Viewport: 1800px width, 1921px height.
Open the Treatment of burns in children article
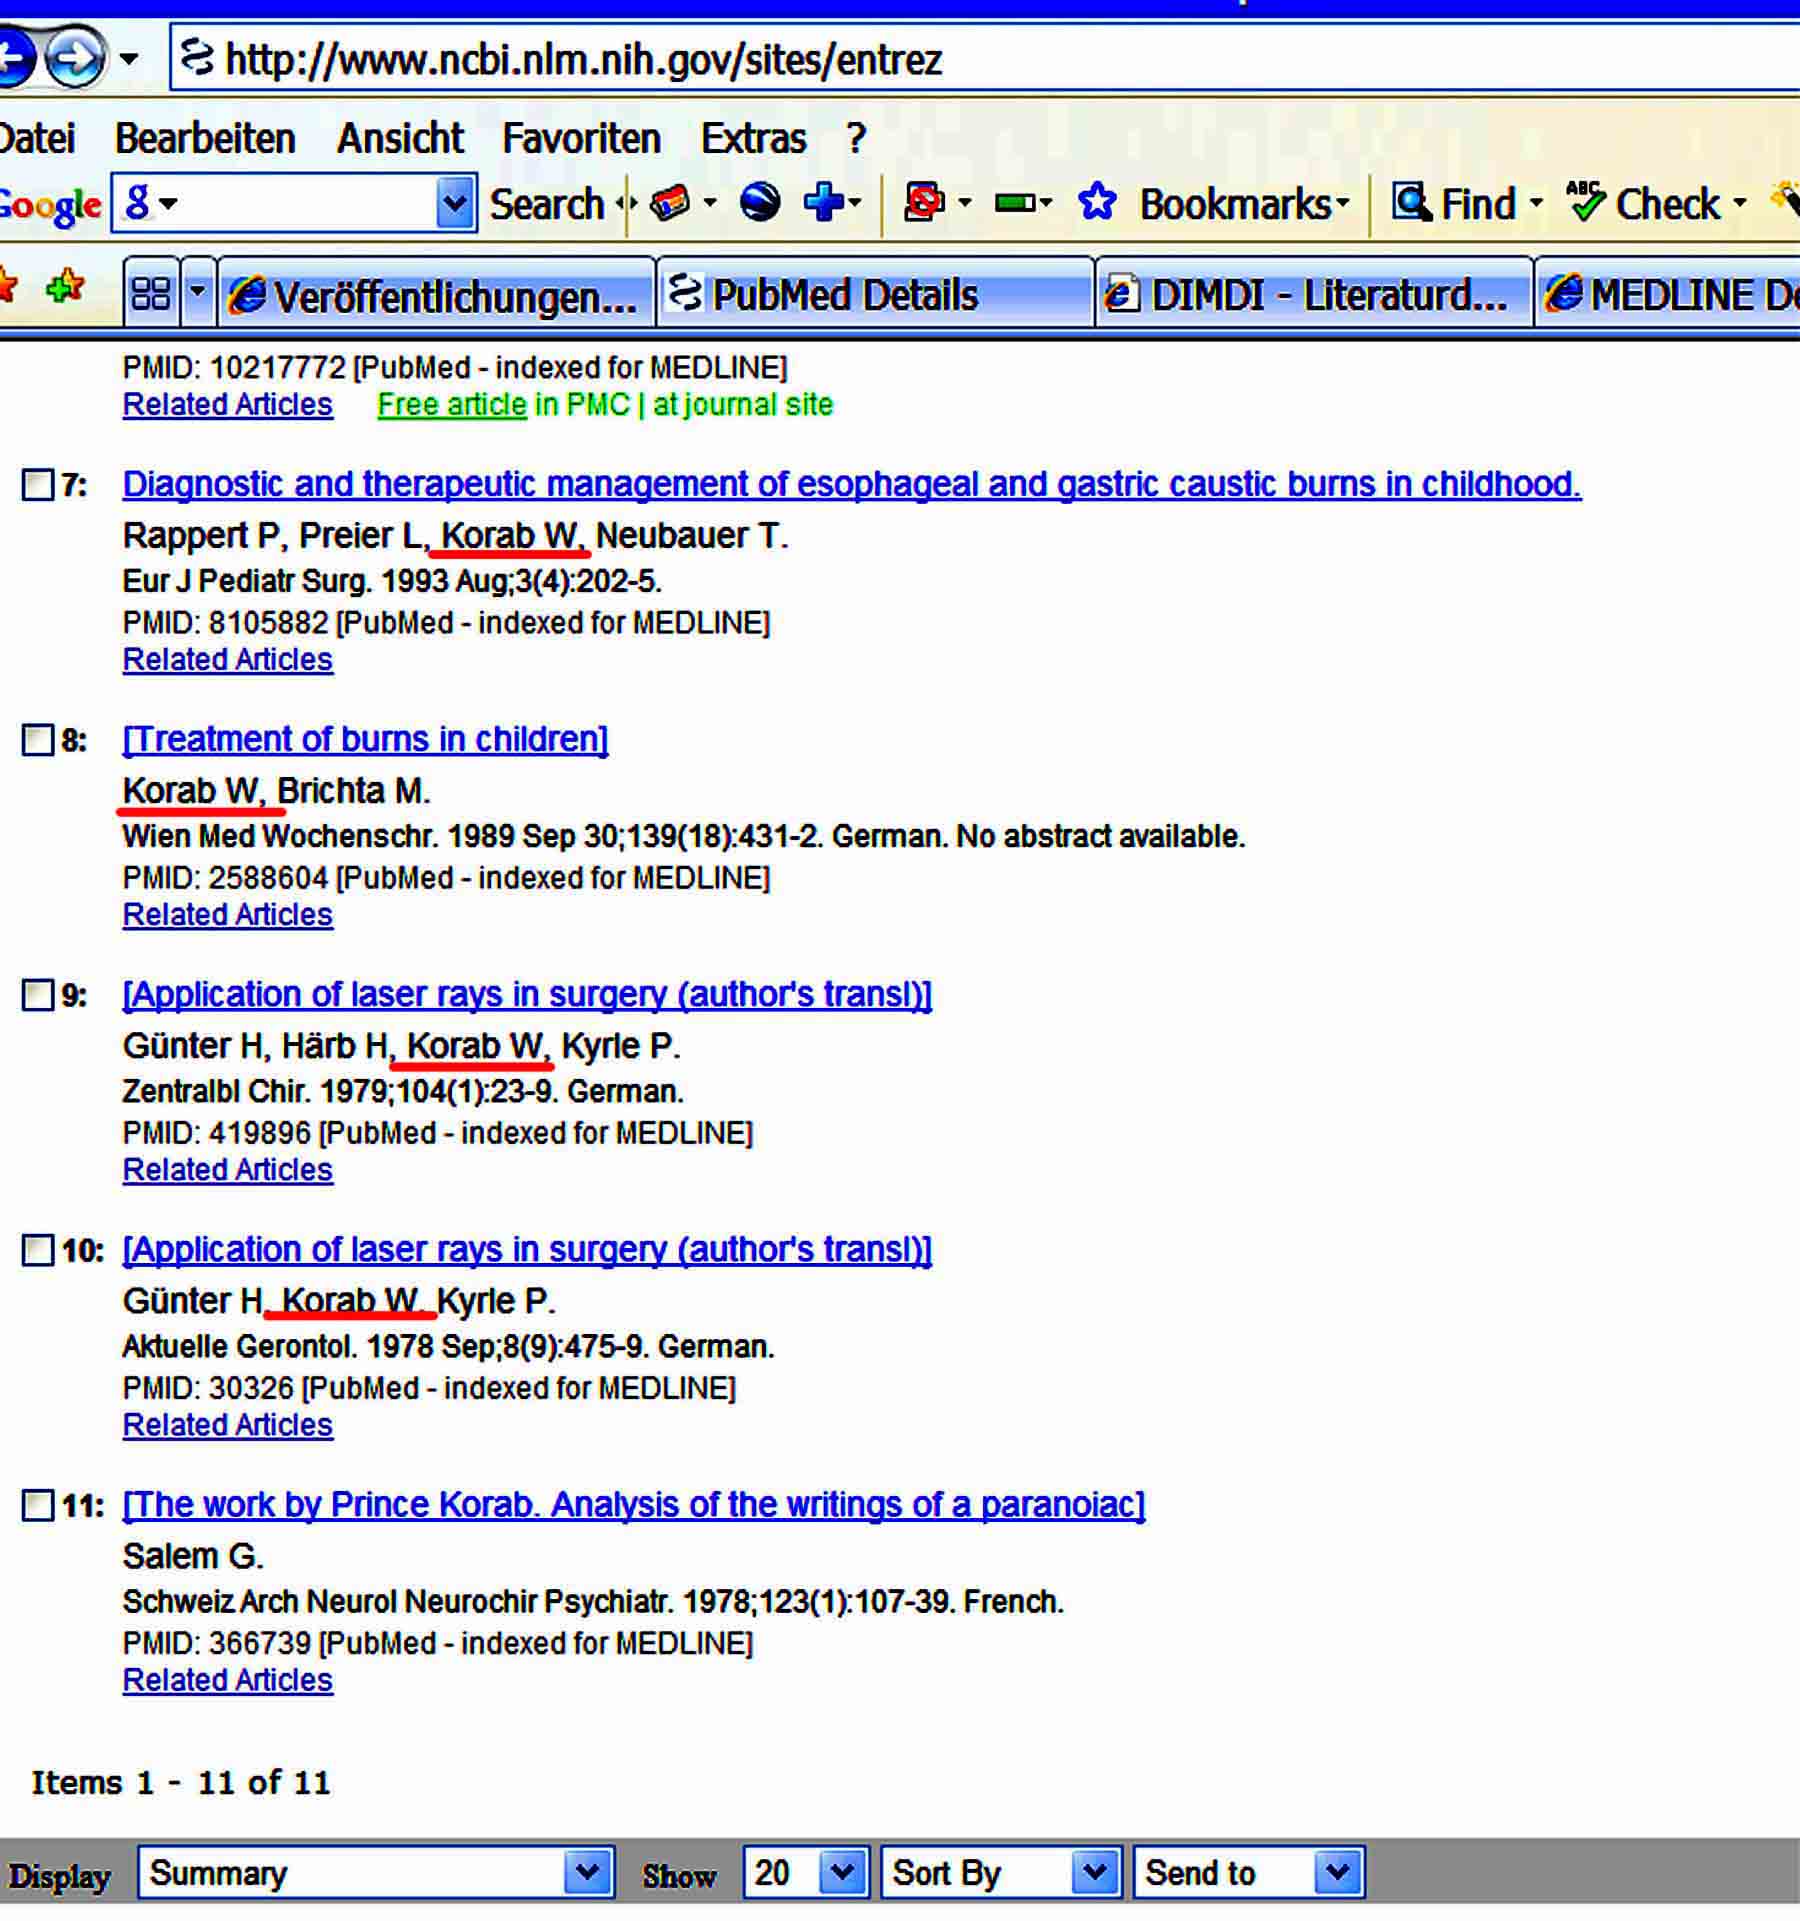coord(365,739)
